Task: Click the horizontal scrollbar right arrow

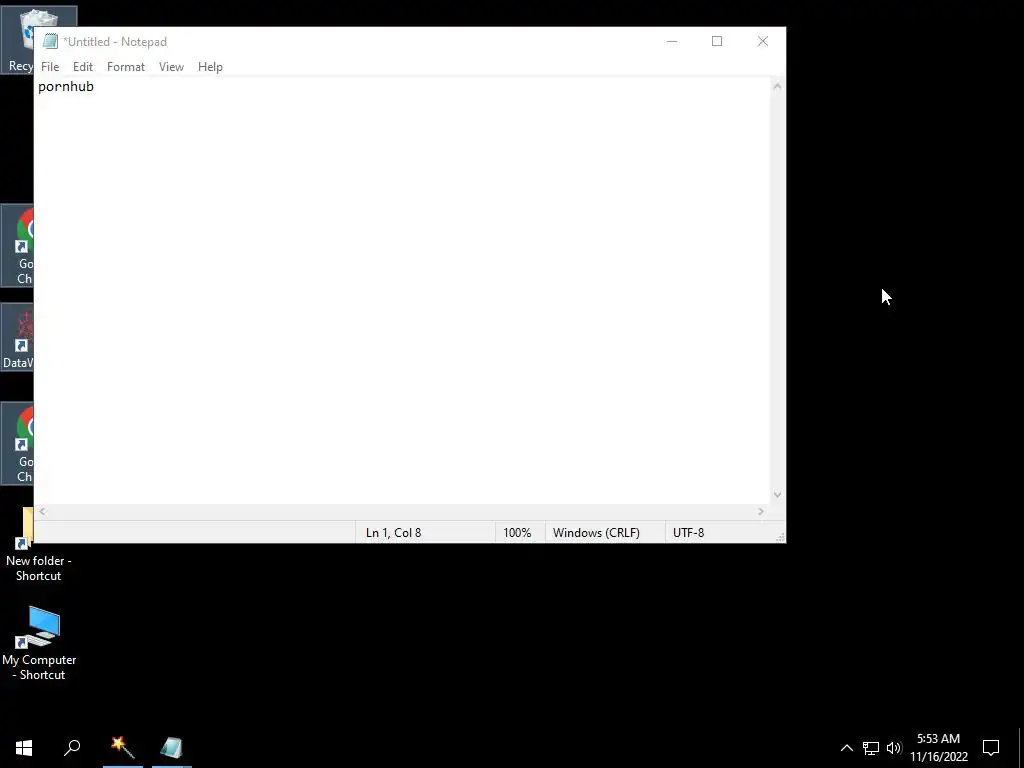Action: 761,511
